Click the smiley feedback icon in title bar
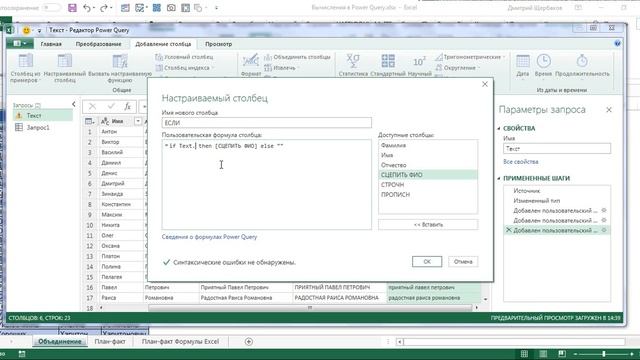 click(x=26, y=30)
